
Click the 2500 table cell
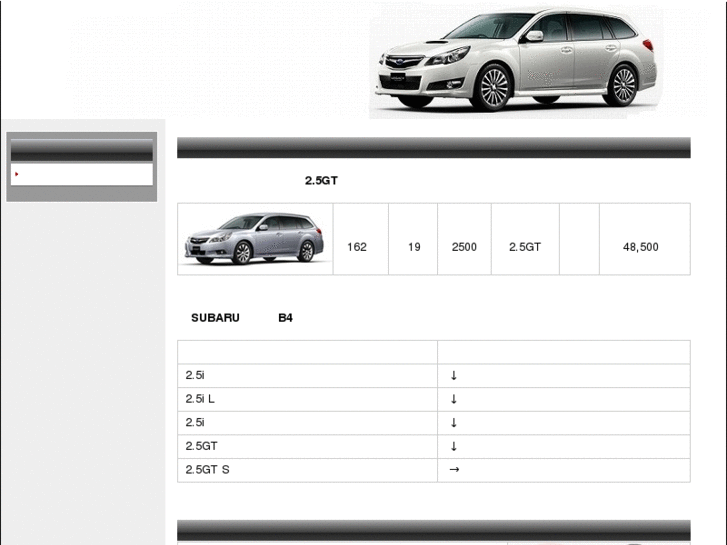(464, 239)
